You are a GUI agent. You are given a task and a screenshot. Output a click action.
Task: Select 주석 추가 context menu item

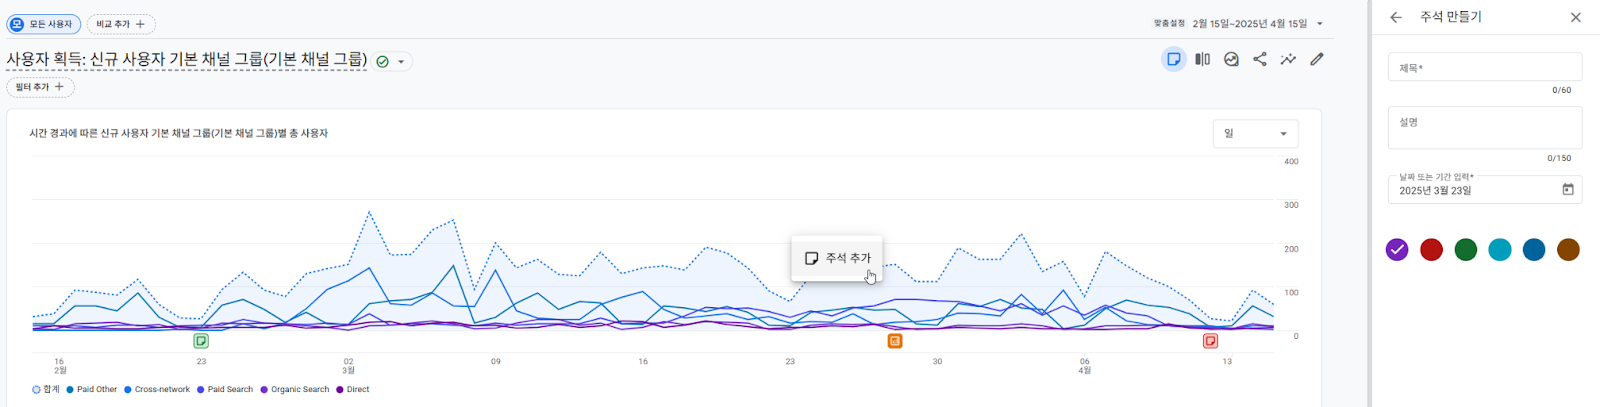(837, 258)
